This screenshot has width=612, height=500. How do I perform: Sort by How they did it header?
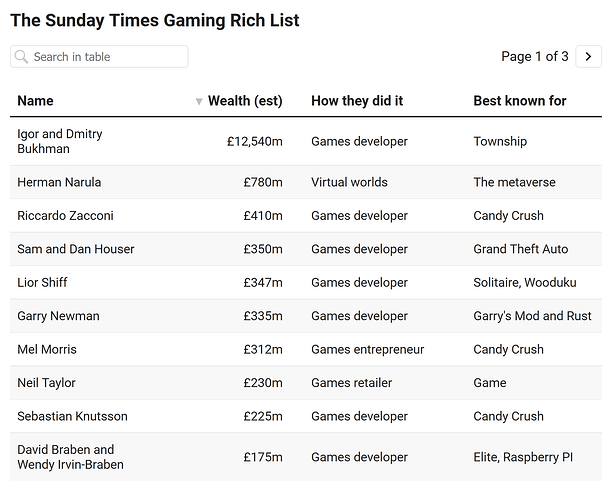pos(357,101)
